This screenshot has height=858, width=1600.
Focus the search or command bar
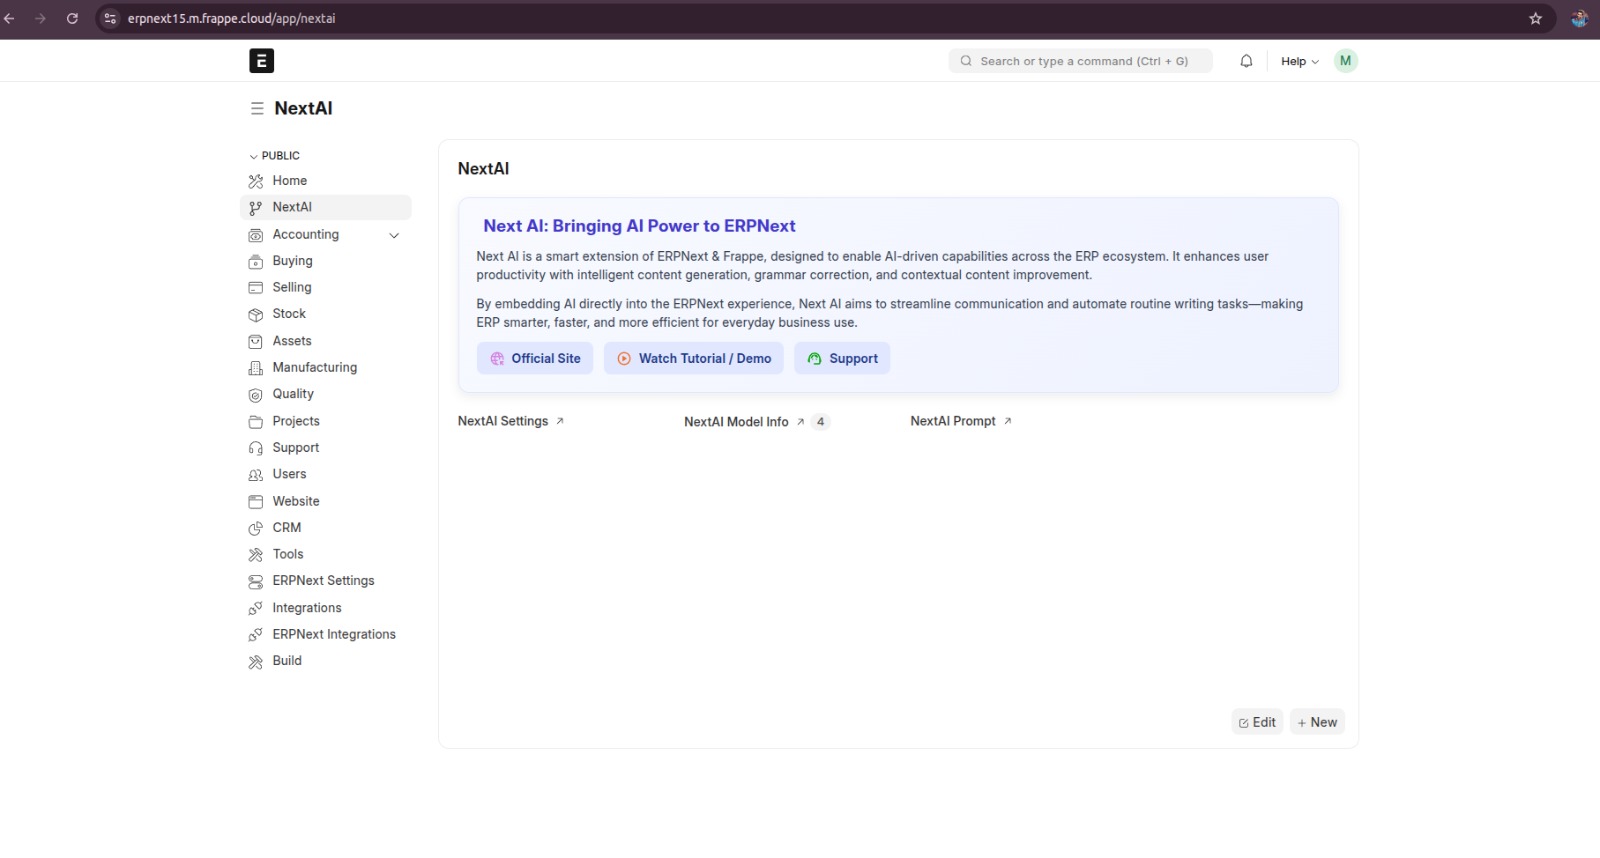click(x=1080, y=61)
